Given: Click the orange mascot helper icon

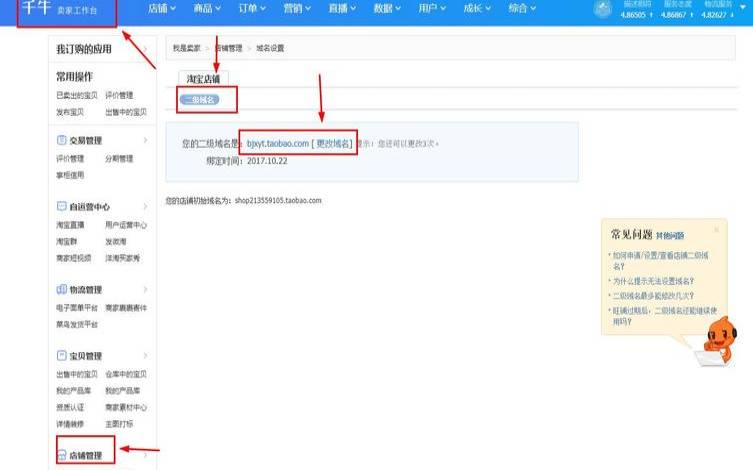Looking at the screenshot, I should tap(718, 340).
